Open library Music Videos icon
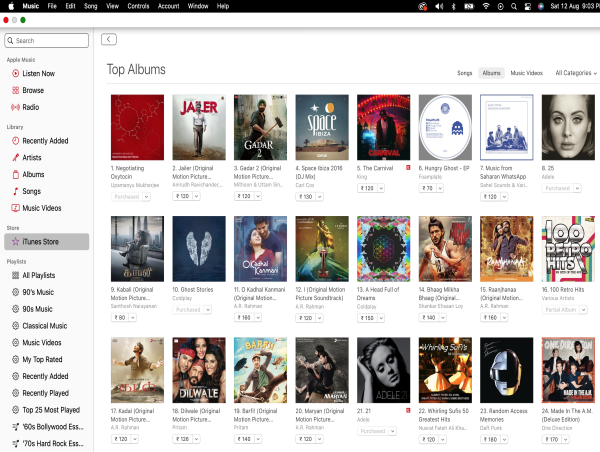The width and height of the screenshot is (600, 452). (15, 208)
